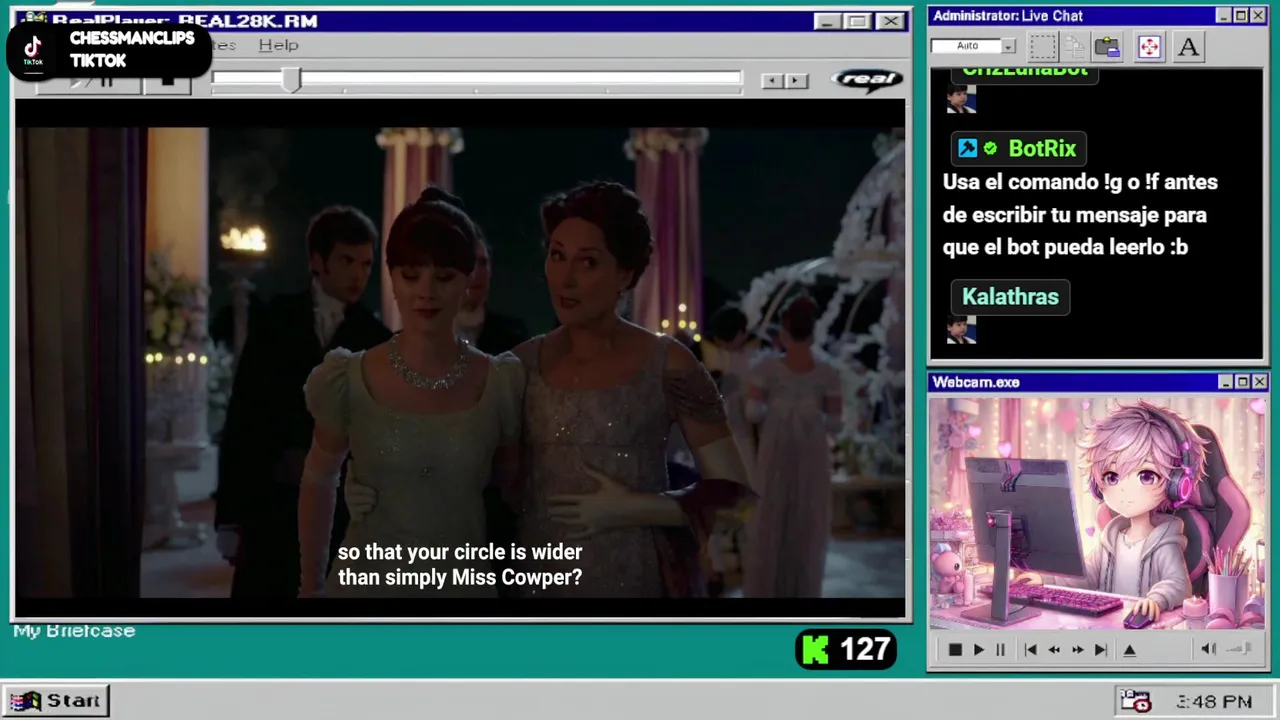This screenshot has width=1280, height=720.
Task: Click the My Briefcase desktop label
Action: (74, 631)
